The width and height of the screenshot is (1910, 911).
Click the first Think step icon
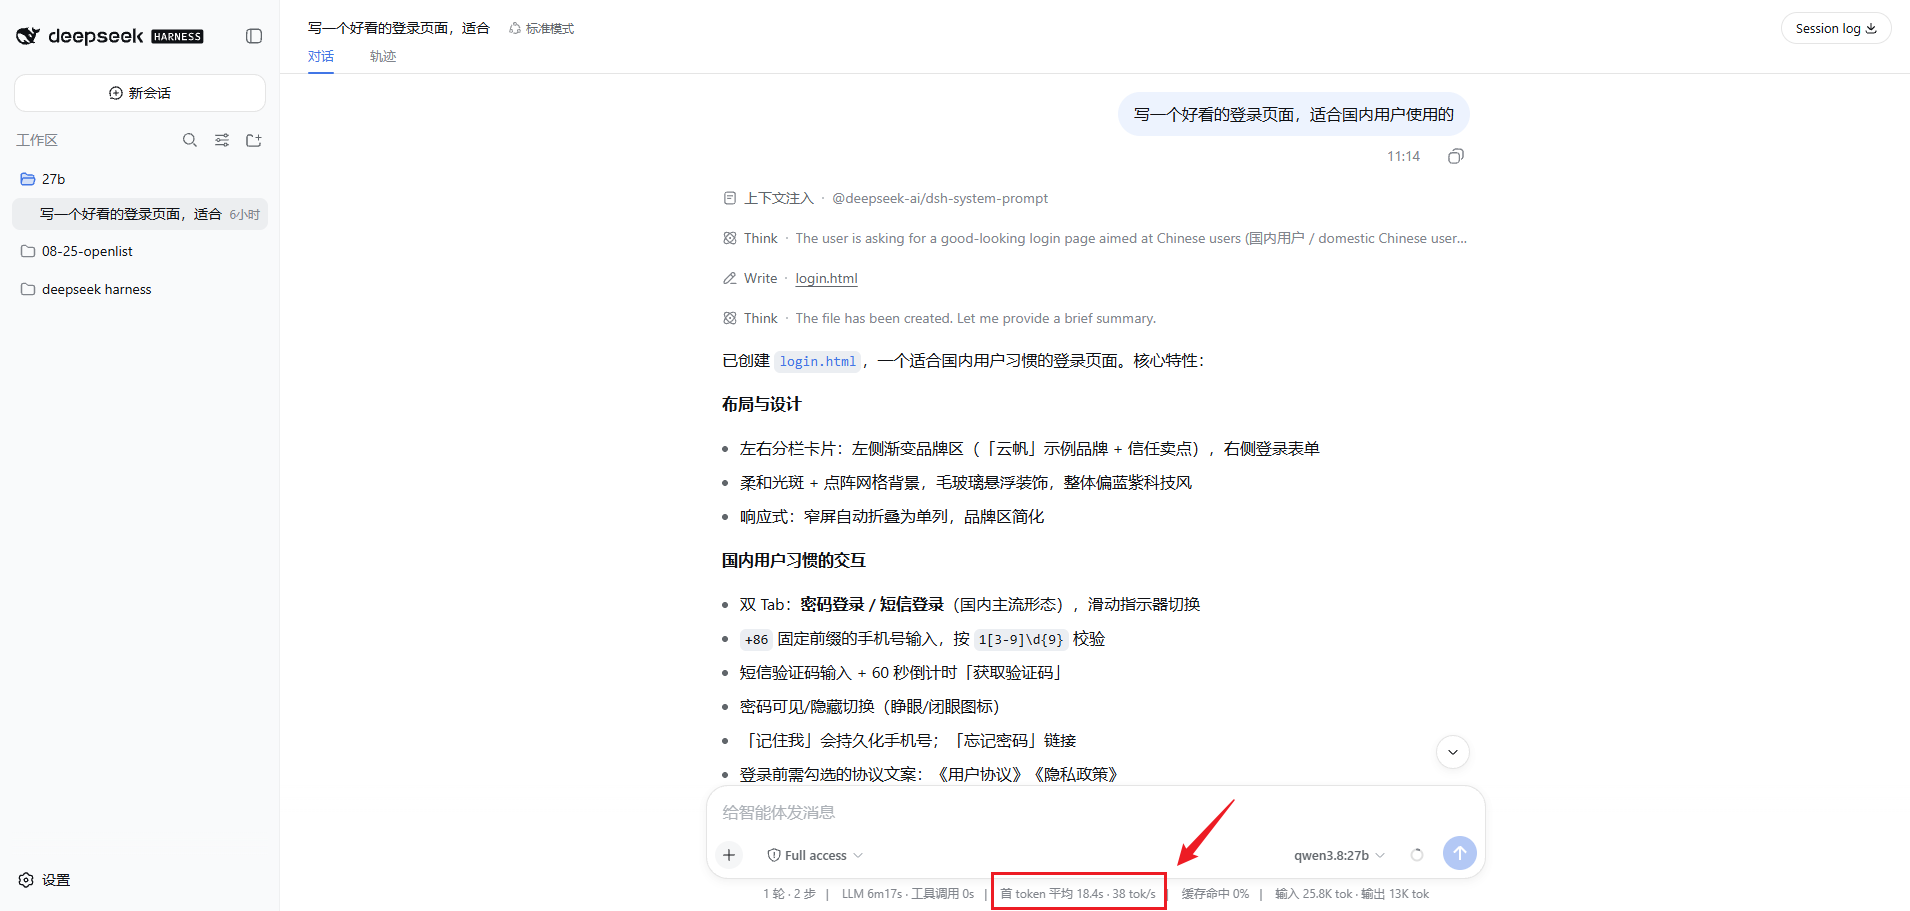730,238
